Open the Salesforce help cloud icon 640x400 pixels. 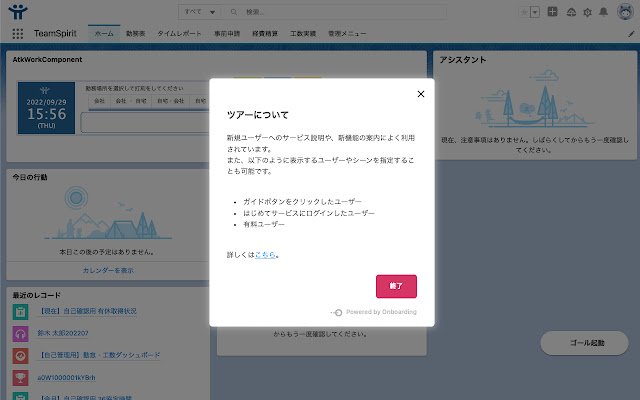click(x=571, y=12)
